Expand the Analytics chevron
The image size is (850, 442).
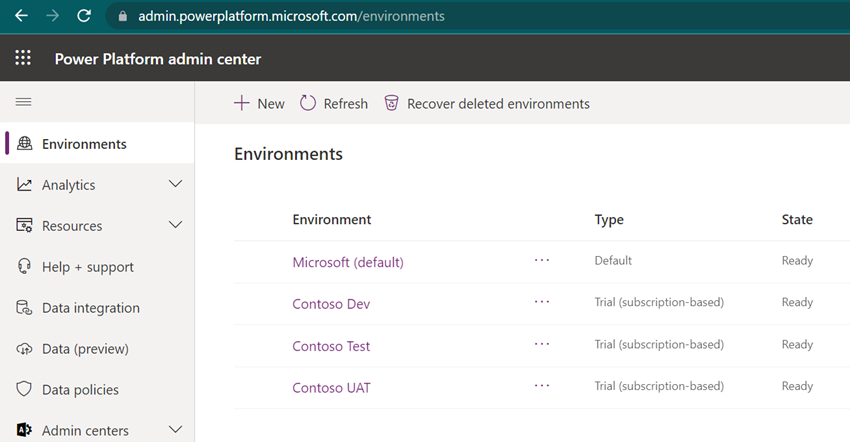pos(175,184)
